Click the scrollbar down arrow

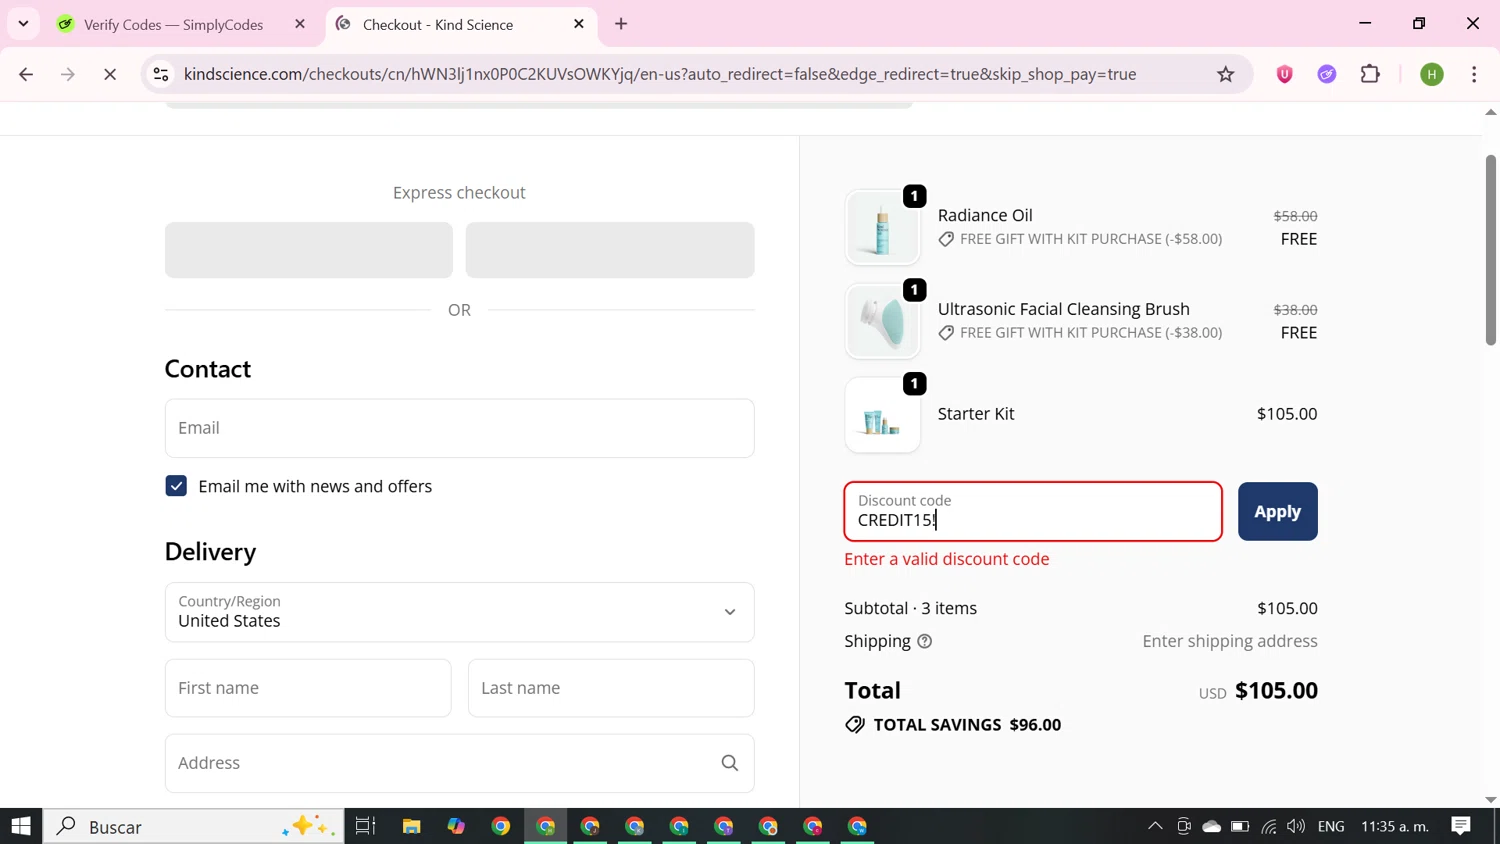pyautogui.click(x=1490, y=800)
